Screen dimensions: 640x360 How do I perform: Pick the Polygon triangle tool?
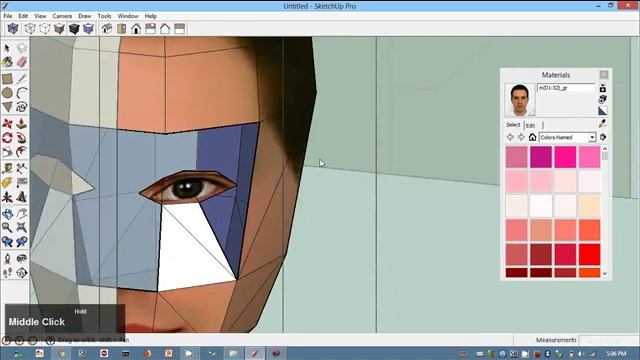click(7, 107)
